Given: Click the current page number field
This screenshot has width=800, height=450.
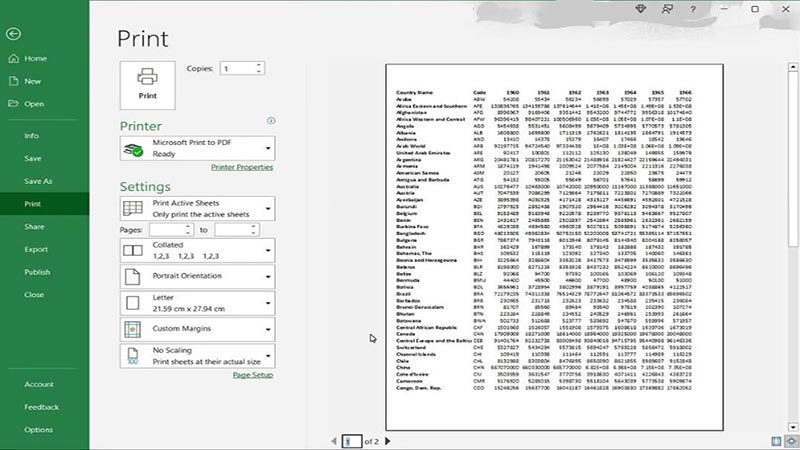Looking at the screenshot, I should (x=352, y=441).
